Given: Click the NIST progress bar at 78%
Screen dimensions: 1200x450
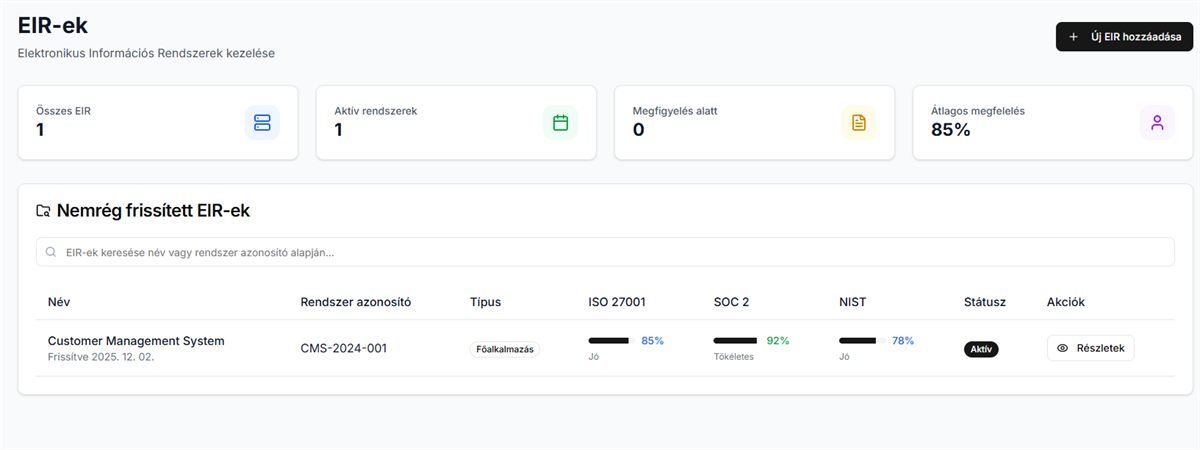Looking at the screenshot, I should point(860,341).
